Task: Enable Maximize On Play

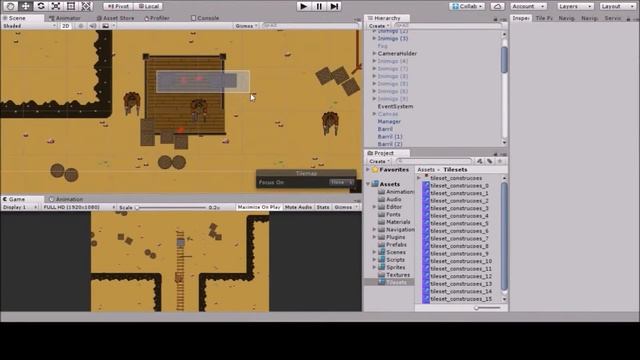Action: coord(259,207)
